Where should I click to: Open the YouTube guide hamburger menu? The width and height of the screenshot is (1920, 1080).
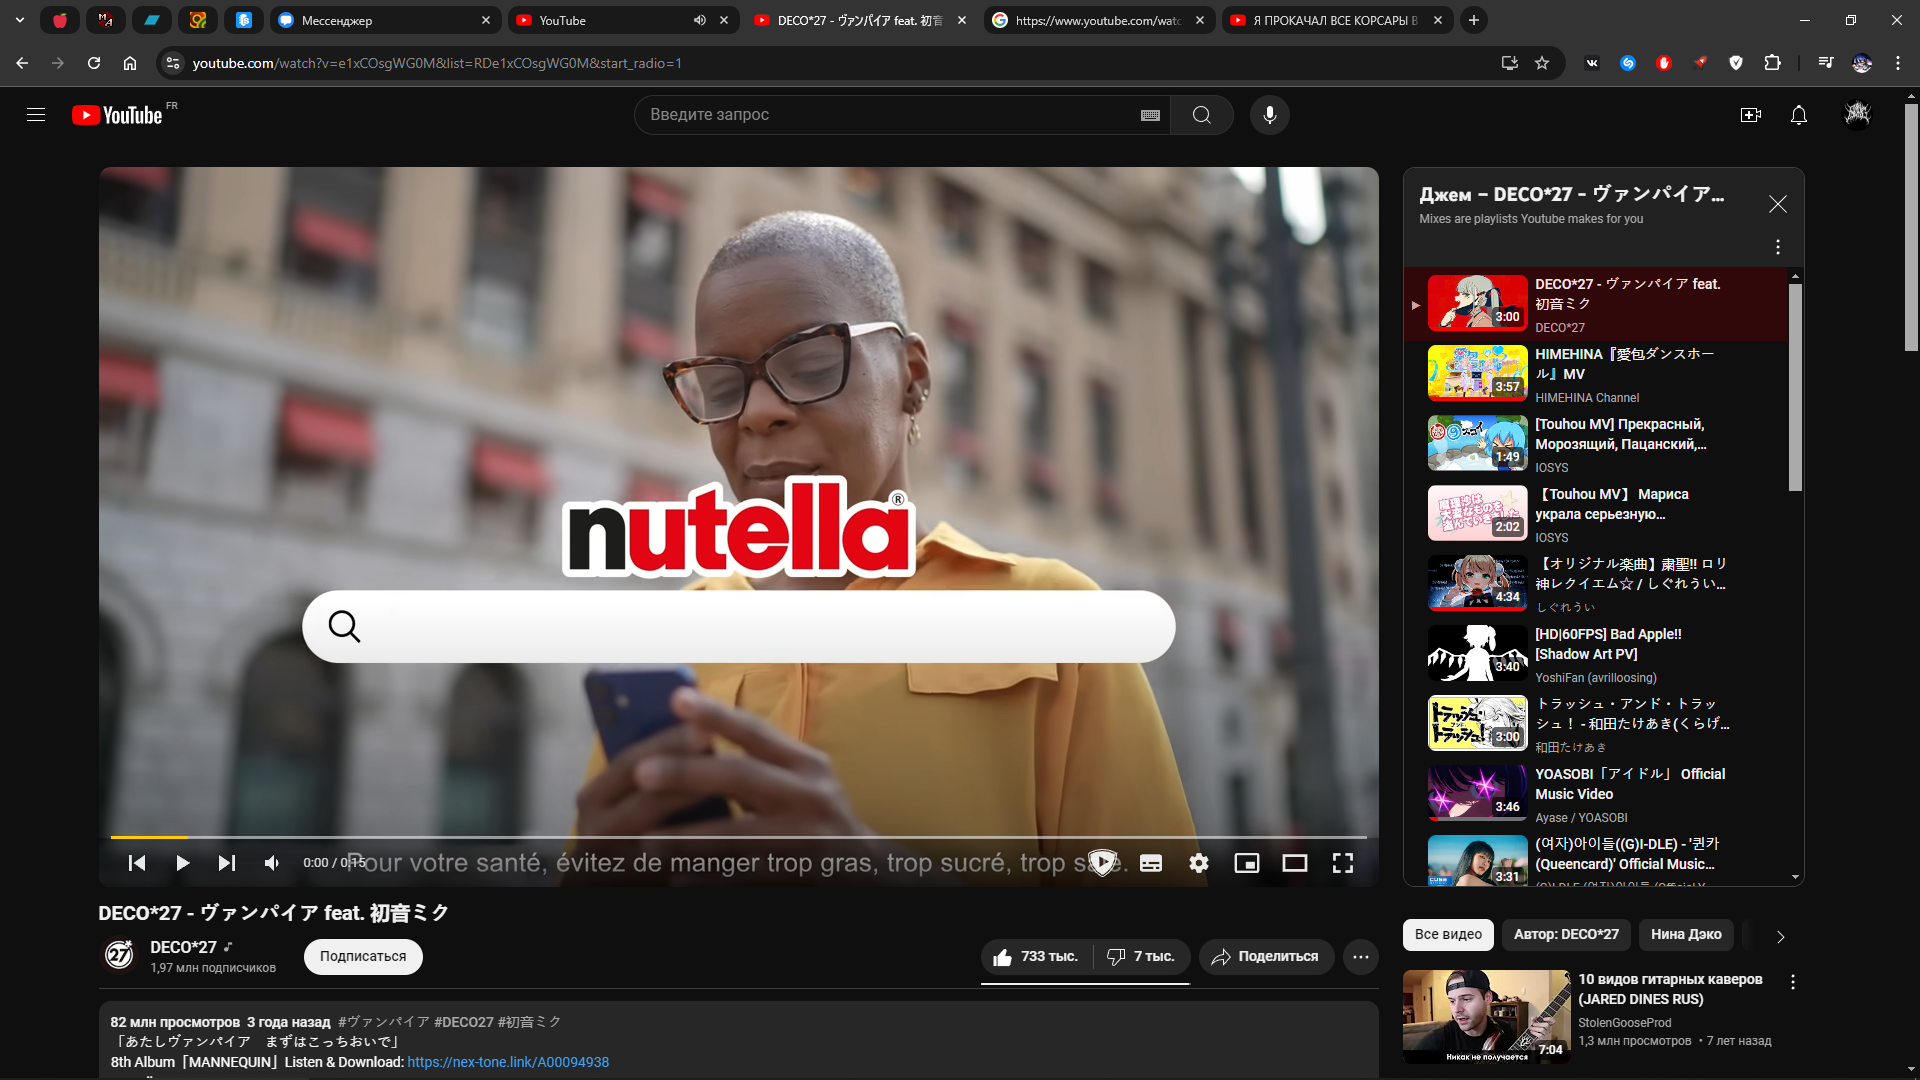[x=36, y=115]
